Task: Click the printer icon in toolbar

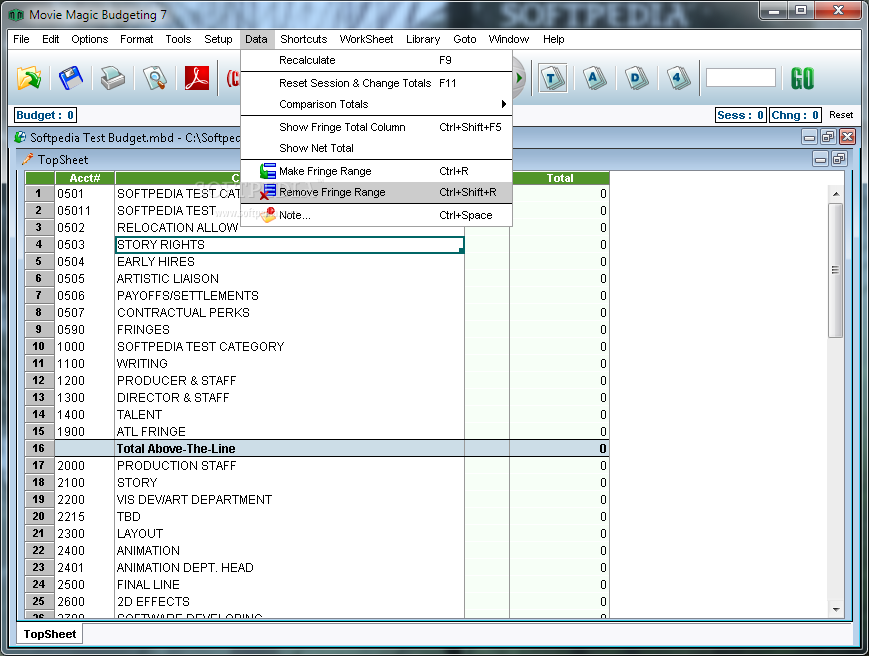Action: [113, 78]
